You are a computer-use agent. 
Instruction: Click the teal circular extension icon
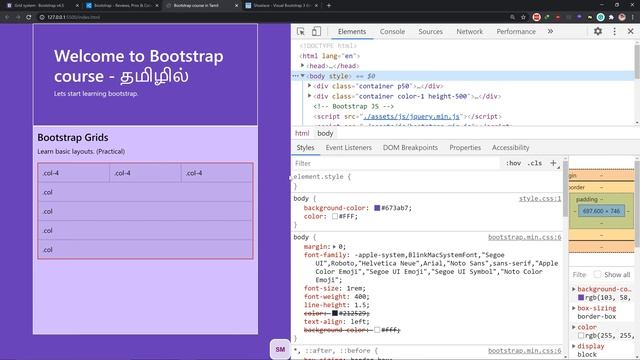coord(600,17)
